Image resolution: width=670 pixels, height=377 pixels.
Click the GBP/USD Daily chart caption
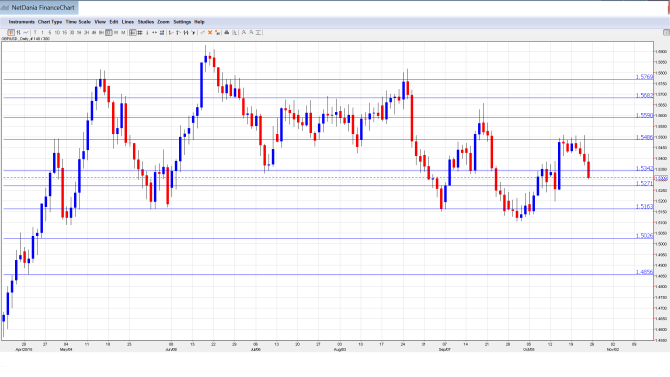pyautogui.click(x=26, y=39)
